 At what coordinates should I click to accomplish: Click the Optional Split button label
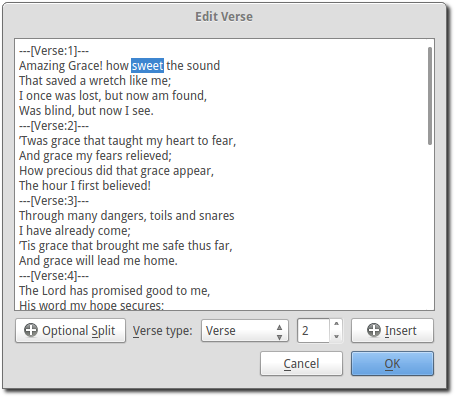click(78, 331)
